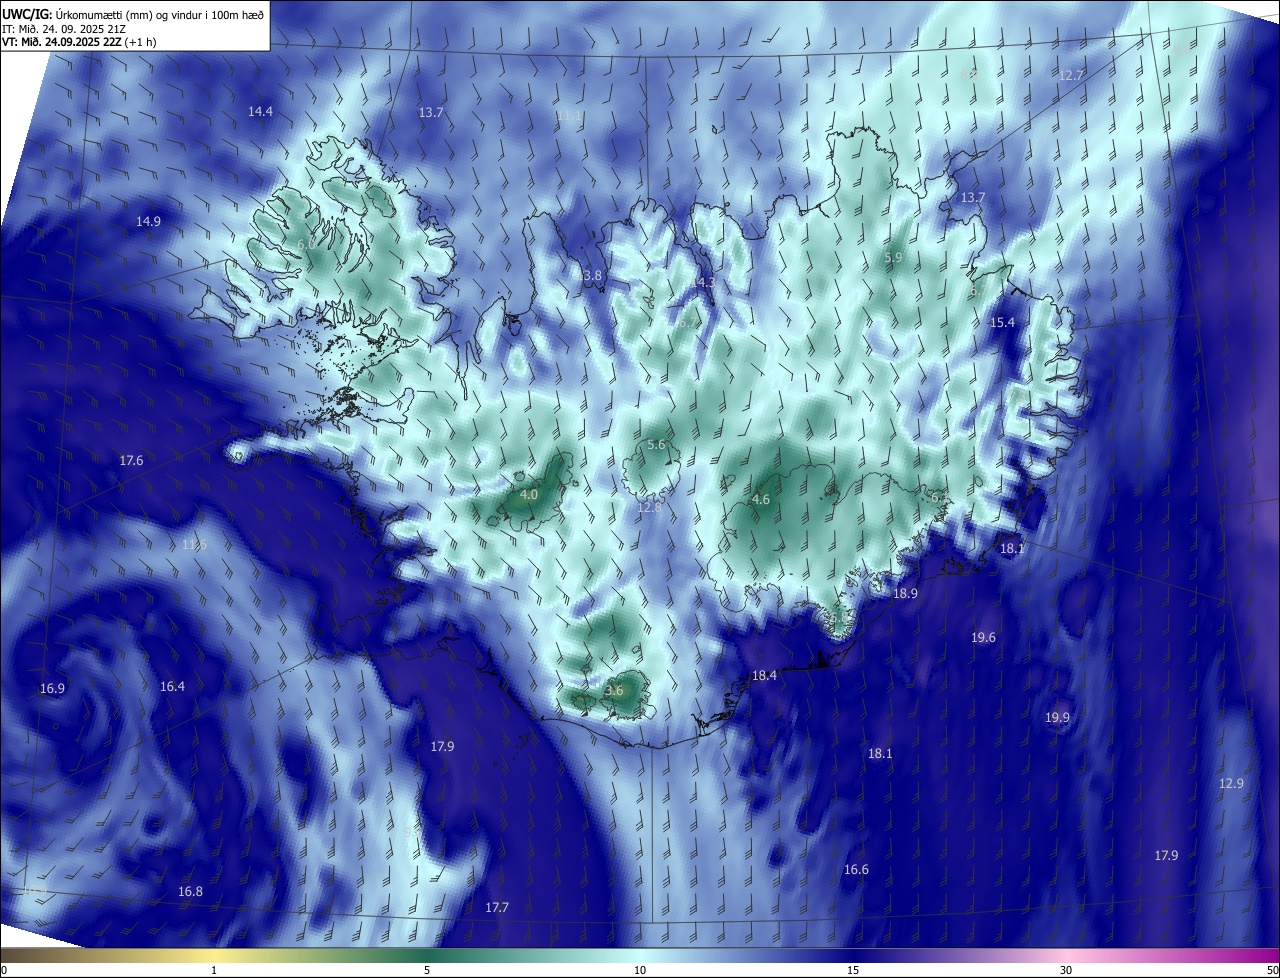Click the 18.4 value on the coast
The width and height of the screenshot is (1280, 978).
[x=764, y=676]
